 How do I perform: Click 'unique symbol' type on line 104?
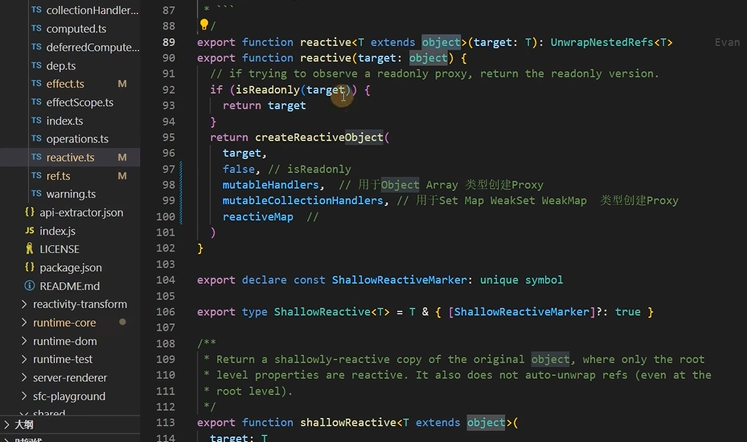pyautogui.click(x=521, y=280)
